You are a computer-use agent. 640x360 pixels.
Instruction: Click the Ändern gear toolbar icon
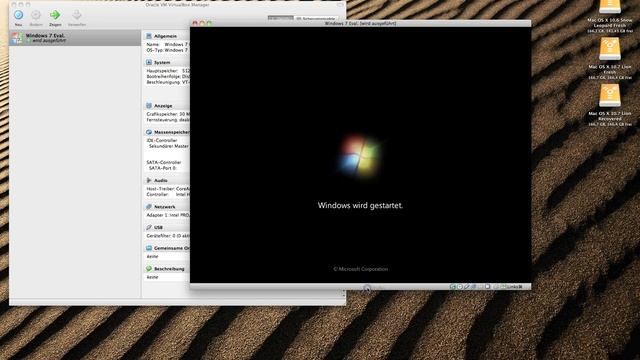coord(36,16)
